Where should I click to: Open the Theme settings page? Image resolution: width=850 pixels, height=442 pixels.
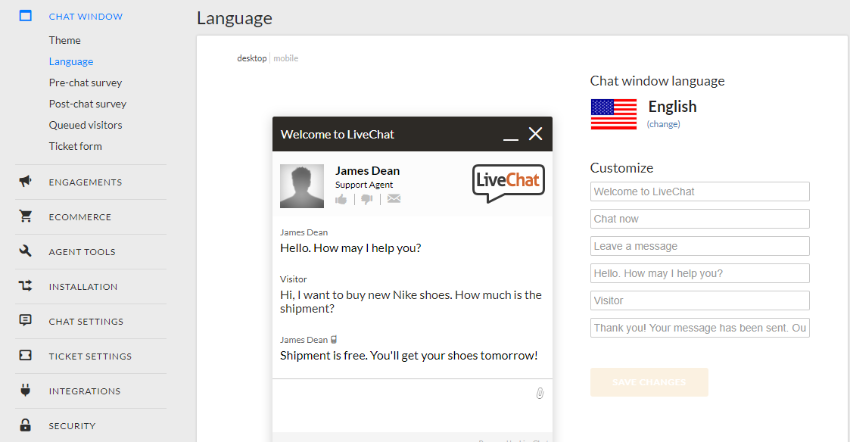click(65, 40)
